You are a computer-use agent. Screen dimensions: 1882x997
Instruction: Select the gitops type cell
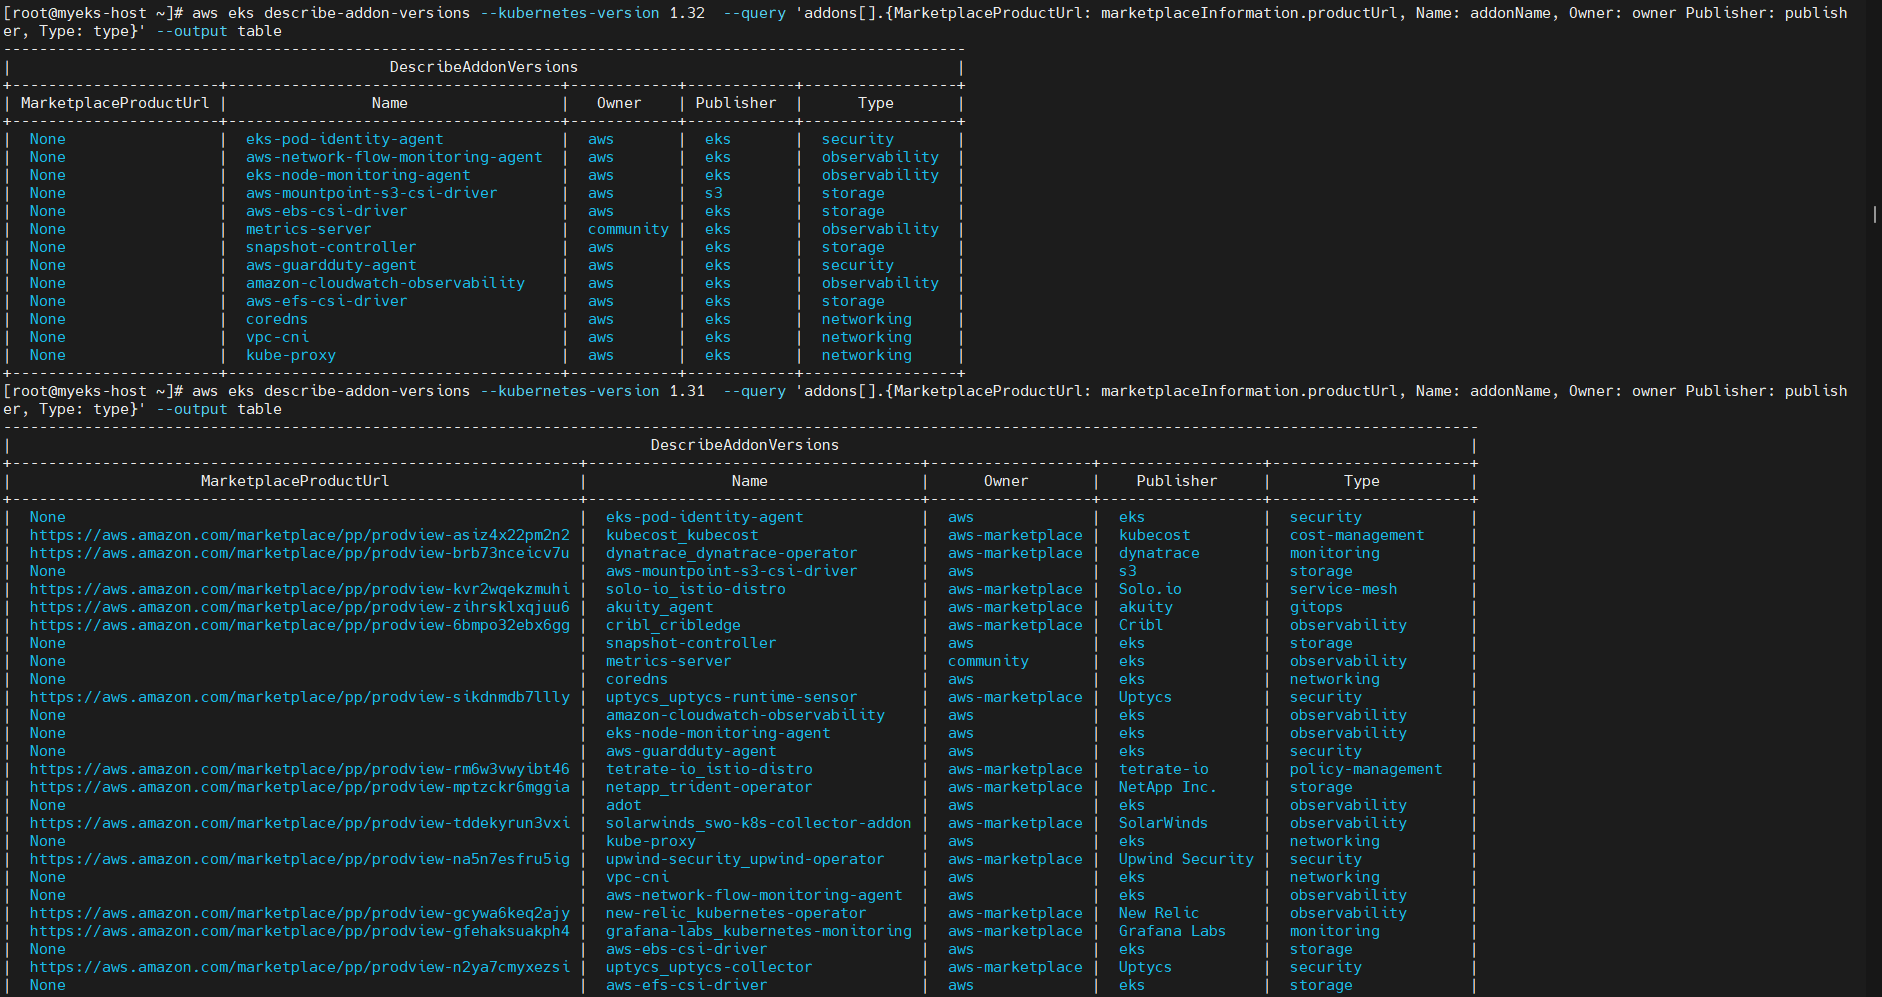point(1316,607)
